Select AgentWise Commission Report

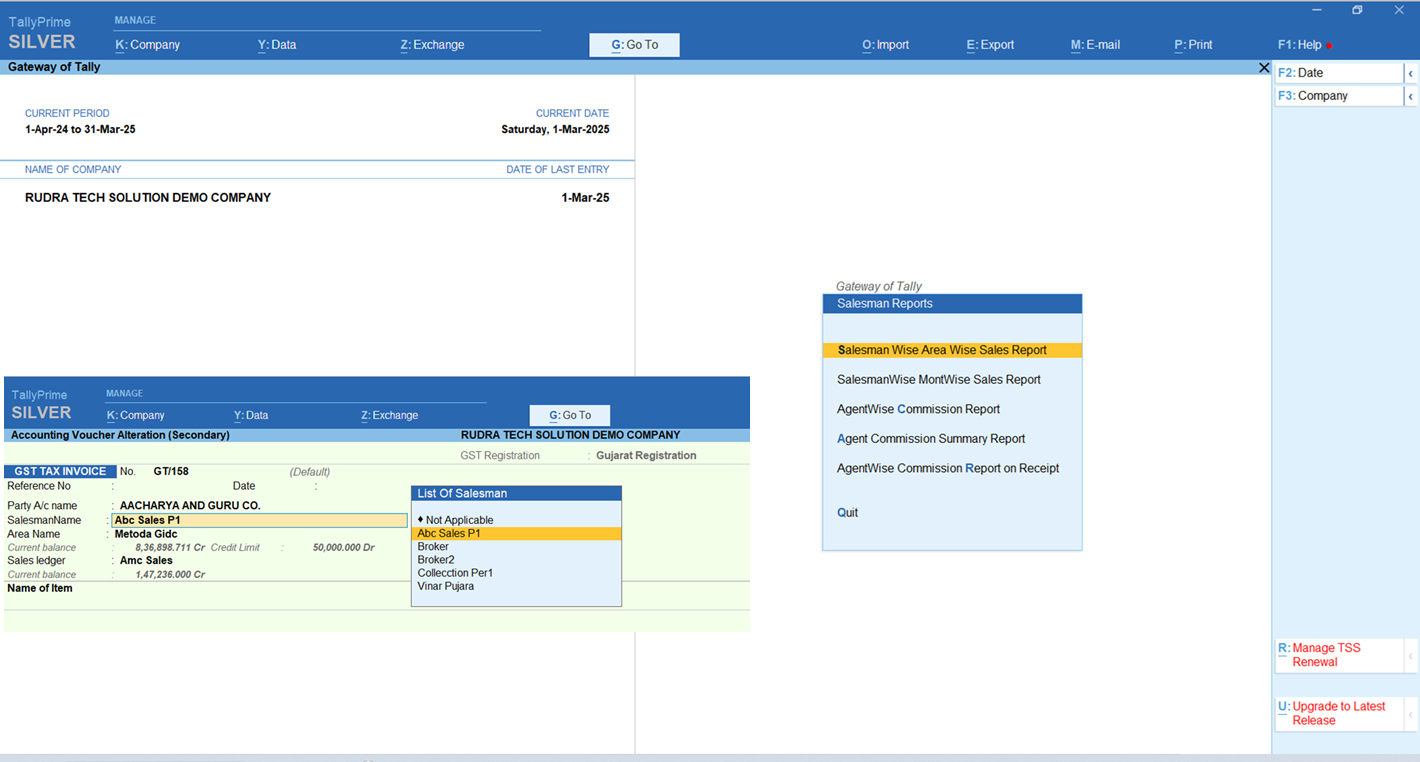(918, 409)
